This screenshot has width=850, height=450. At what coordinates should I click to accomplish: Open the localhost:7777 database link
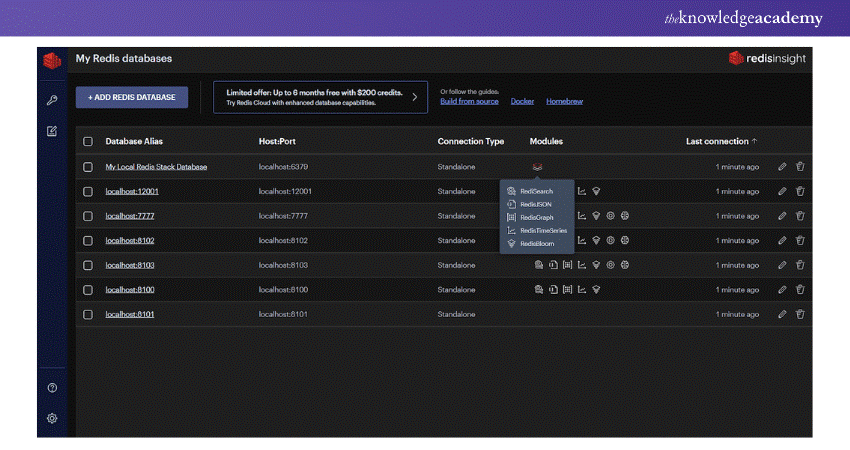point(130,216)
